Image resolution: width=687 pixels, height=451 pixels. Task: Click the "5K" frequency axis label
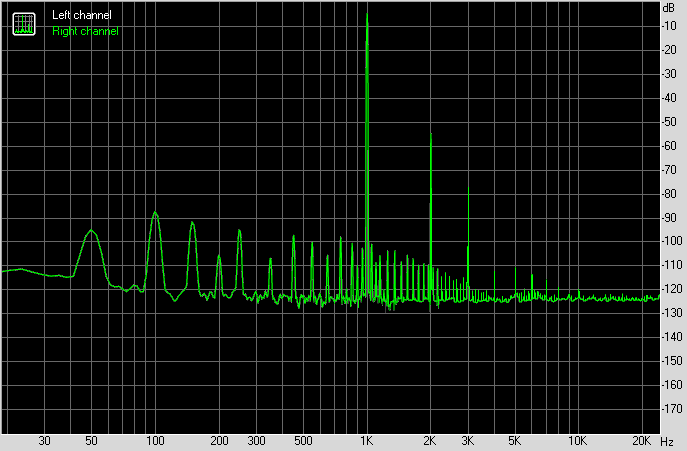(x=514, y=441)
